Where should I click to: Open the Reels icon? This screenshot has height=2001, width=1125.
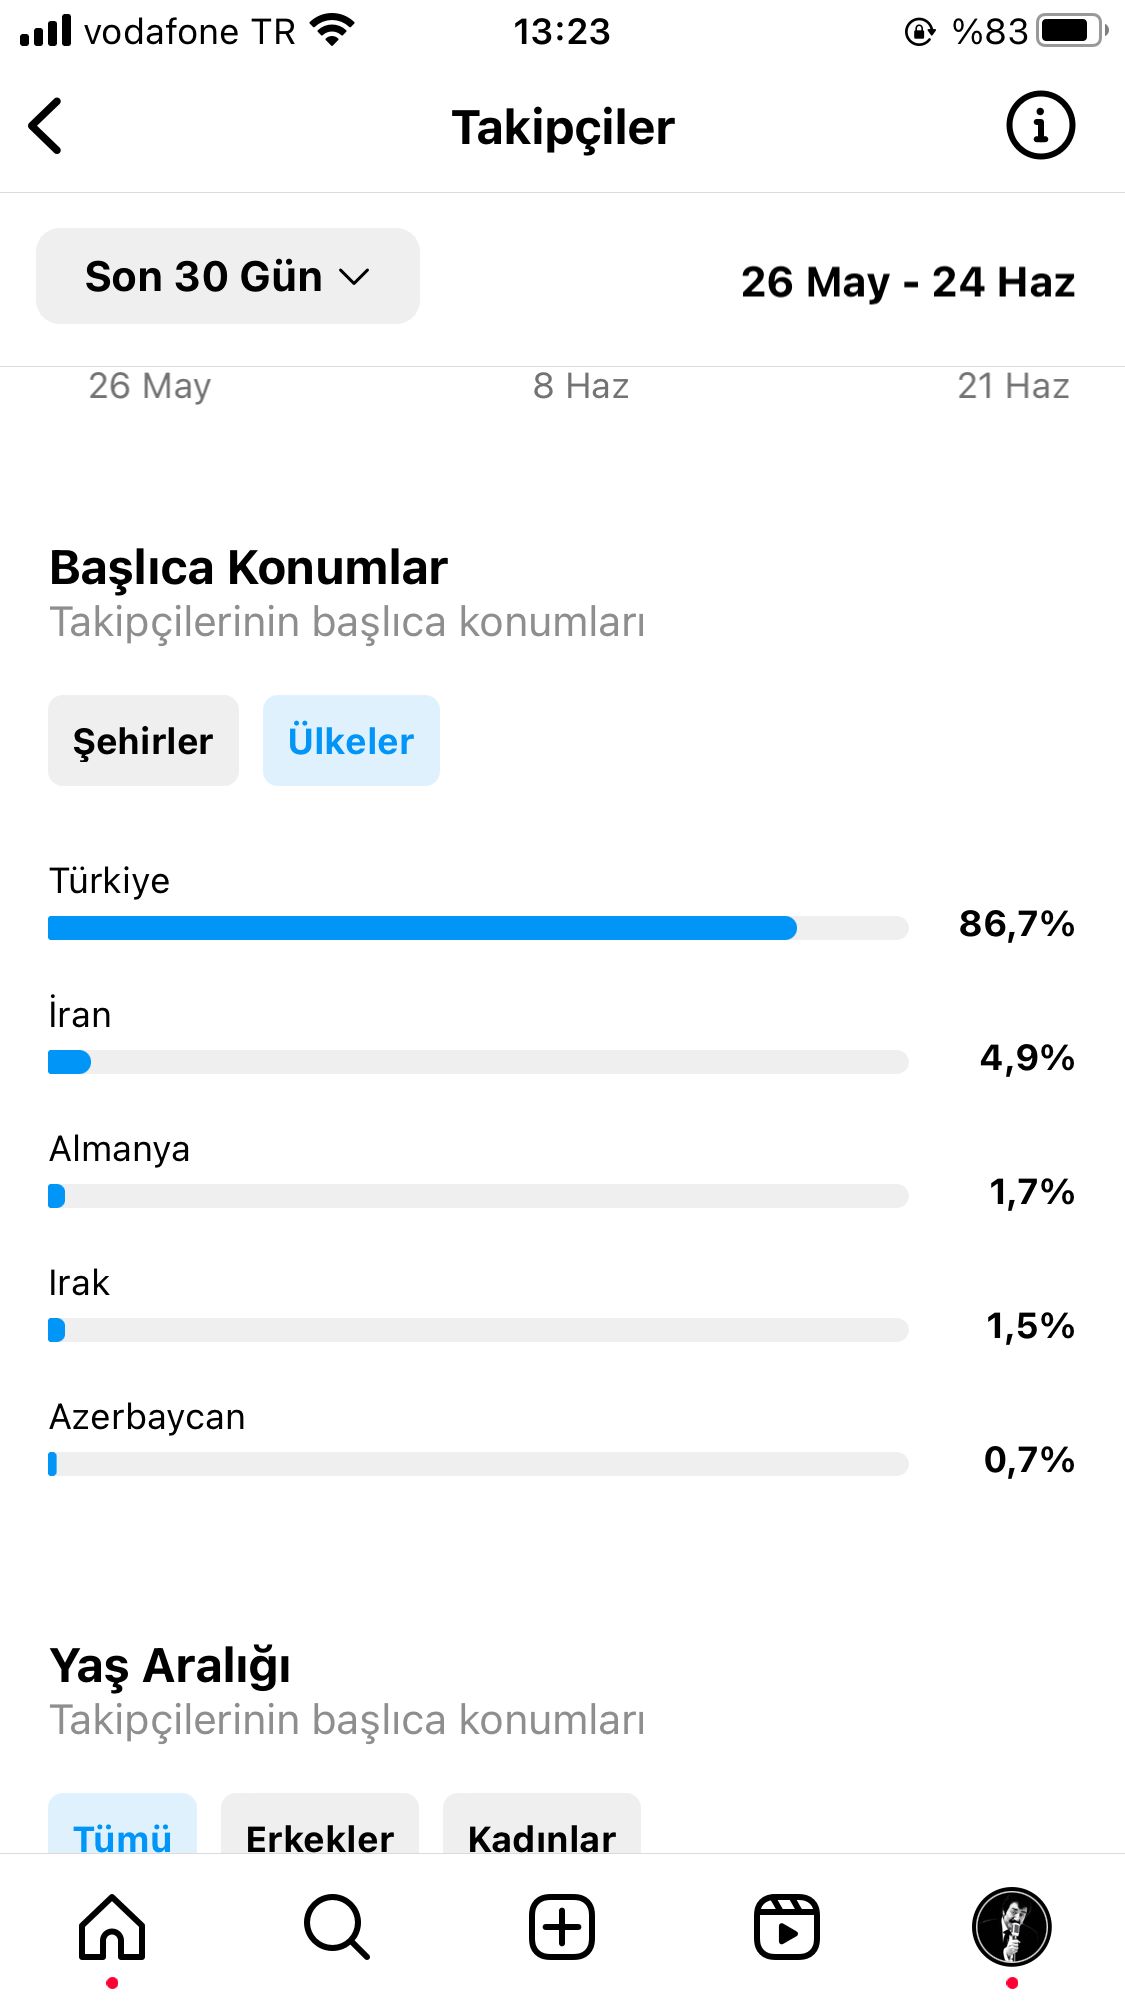(x=787, y=1927)
